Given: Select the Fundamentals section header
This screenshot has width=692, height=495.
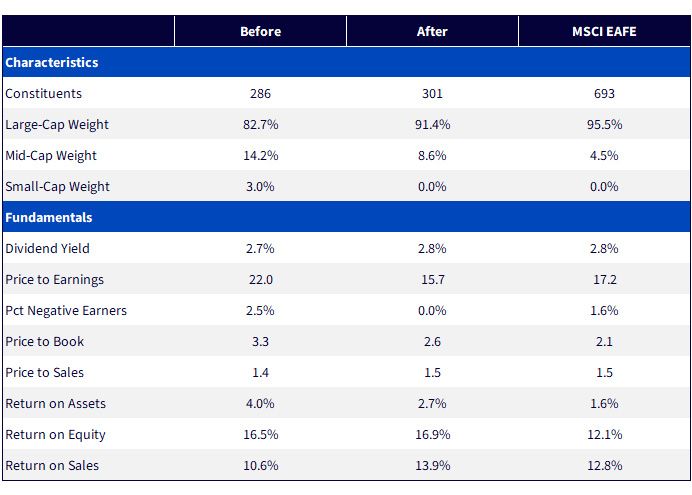Looking at the screenshot, I should click(x=49, y=217).
